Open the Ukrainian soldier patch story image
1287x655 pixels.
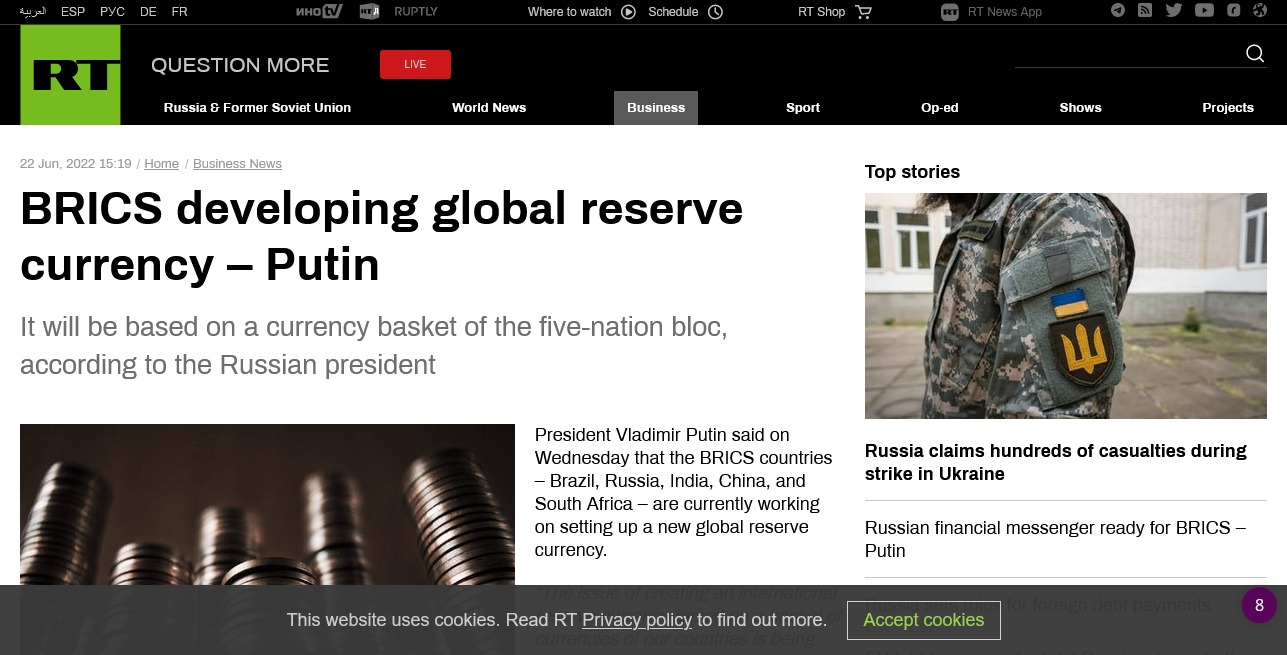click(x=1066, y=306)
